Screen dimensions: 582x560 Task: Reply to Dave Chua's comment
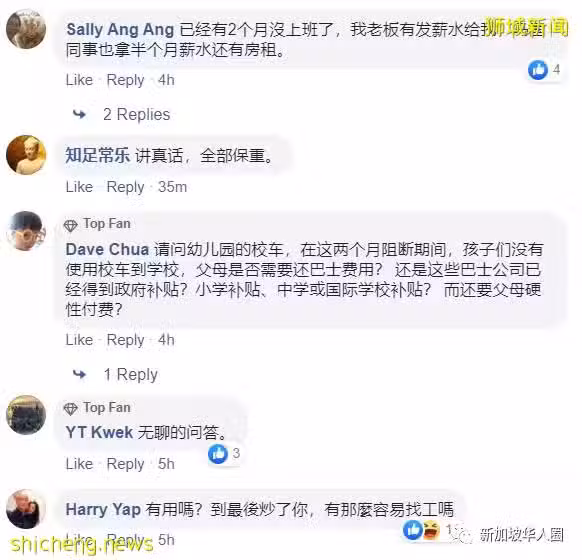coord(125,340)
